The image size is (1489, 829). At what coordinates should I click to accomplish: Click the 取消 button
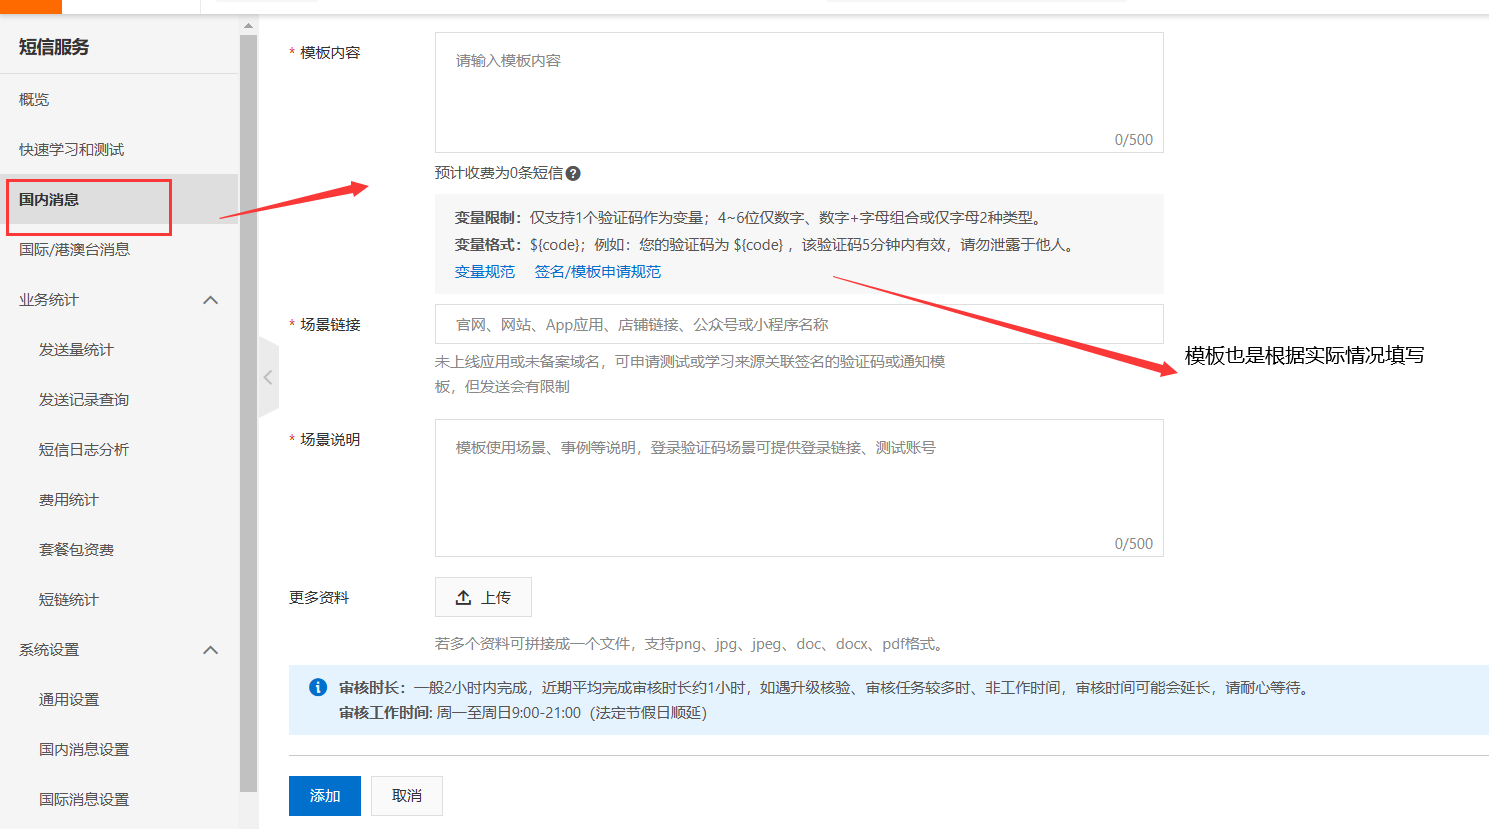click(x=407, y=796)
